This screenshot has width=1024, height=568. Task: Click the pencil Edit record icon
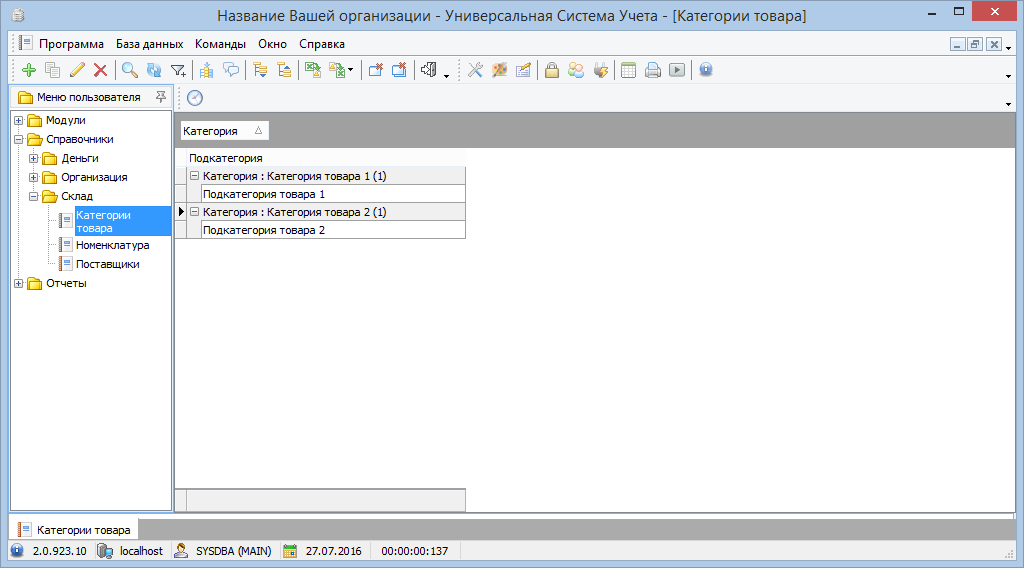coord(77,70)
